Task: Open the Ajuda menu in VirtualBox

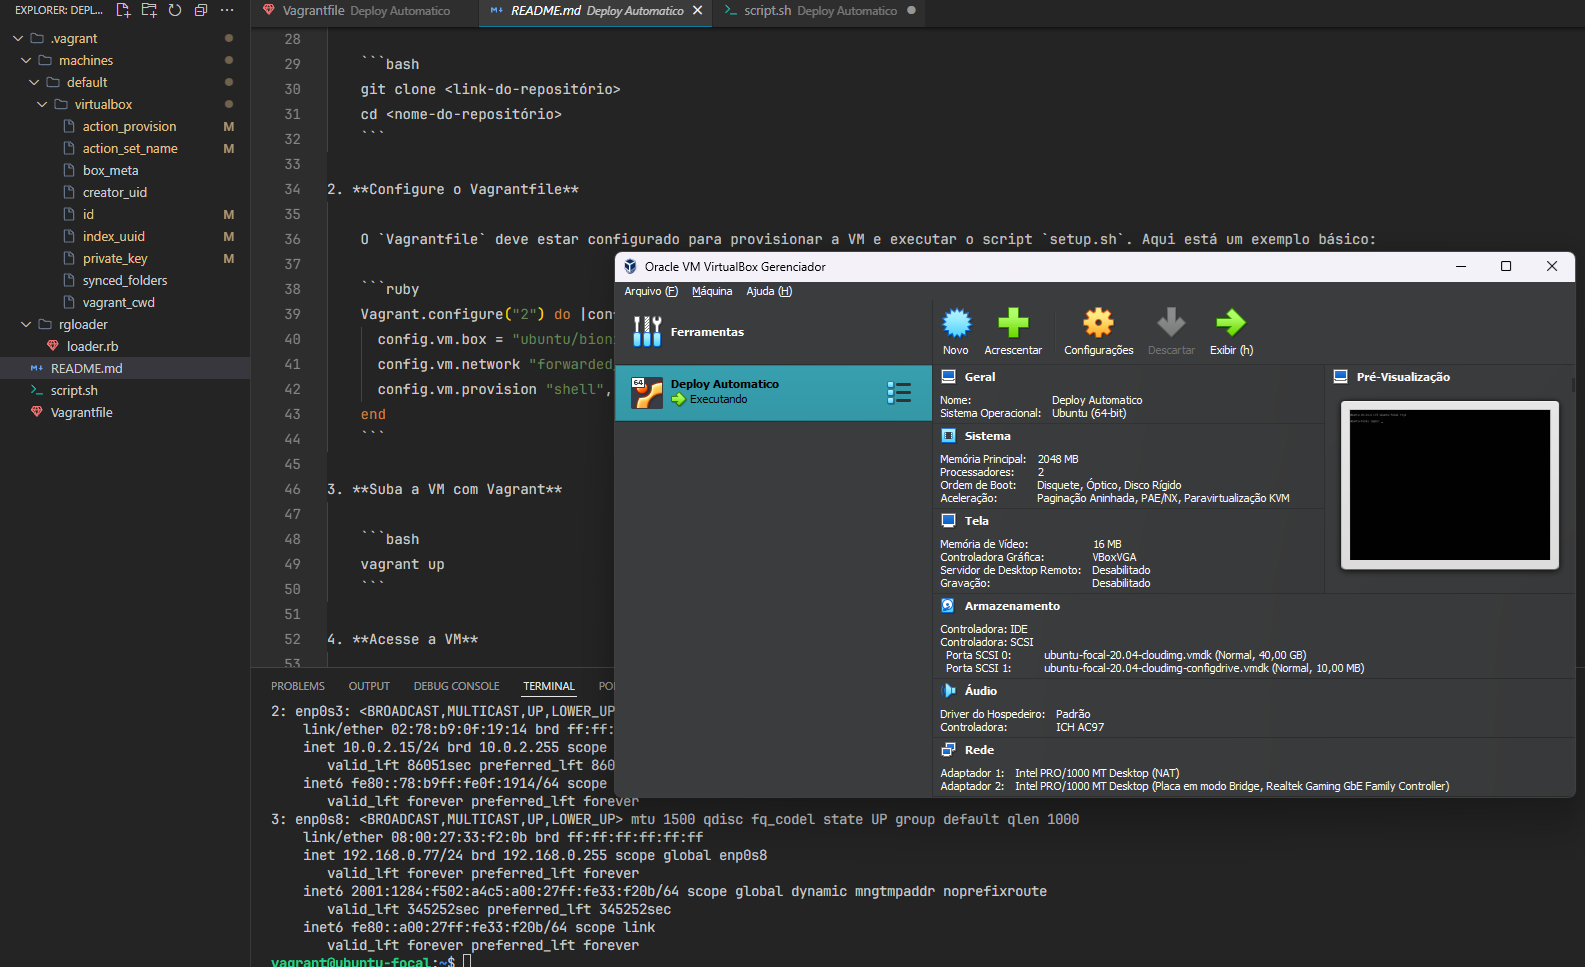Action: 769,291
